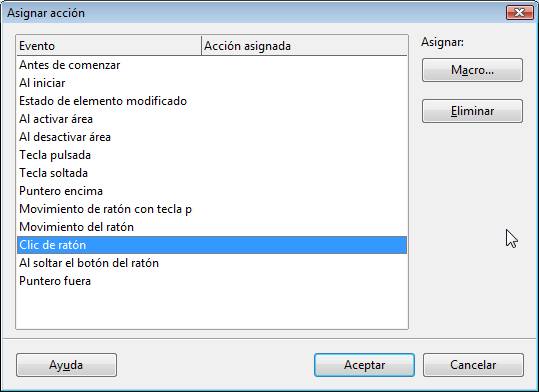Viewport: 539px width, 392px height.
Task: Select 'Movimiento de ratón con tecla p' row
Action: click(x=212, y=209)
